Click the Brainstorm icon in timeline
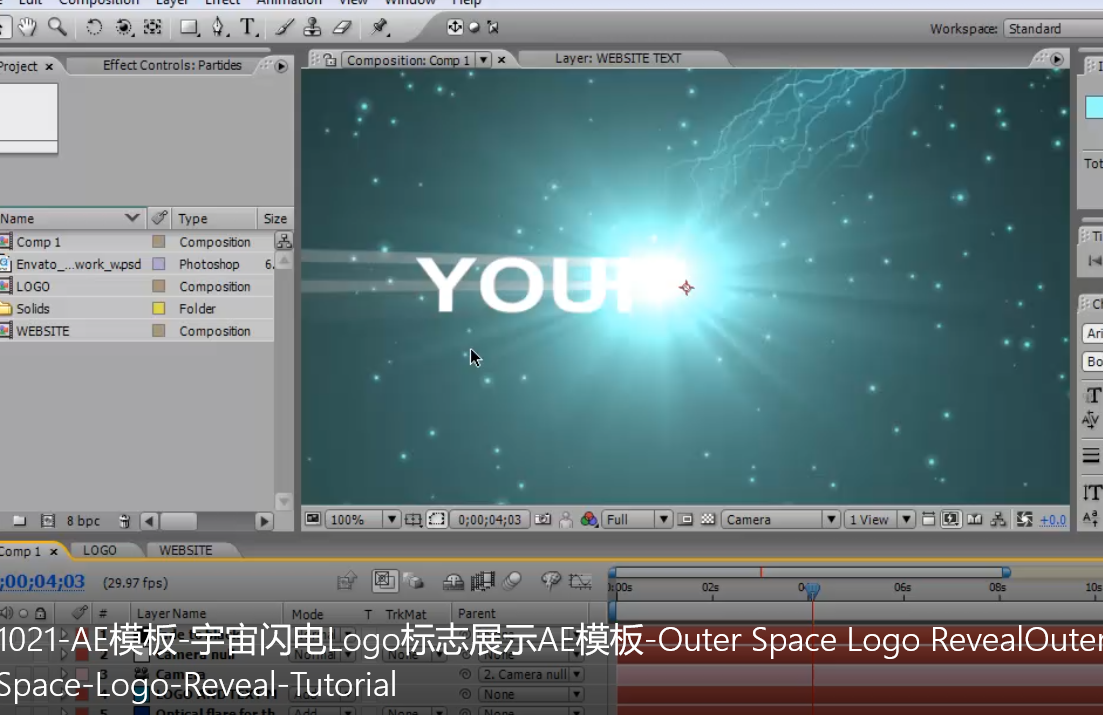The height and width of the screenshot is (715, 1103). click(550, 581)
